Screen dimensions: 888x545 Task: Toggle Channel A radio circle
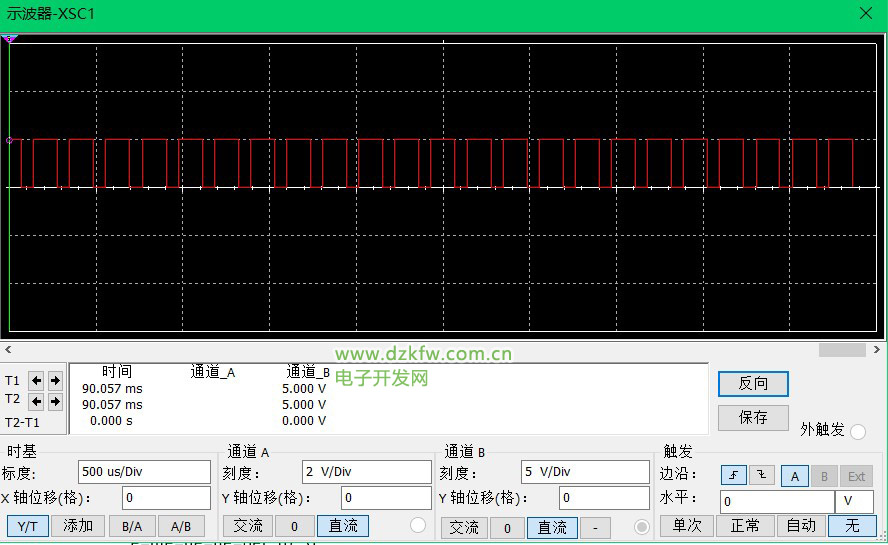(x=418, y=525)
